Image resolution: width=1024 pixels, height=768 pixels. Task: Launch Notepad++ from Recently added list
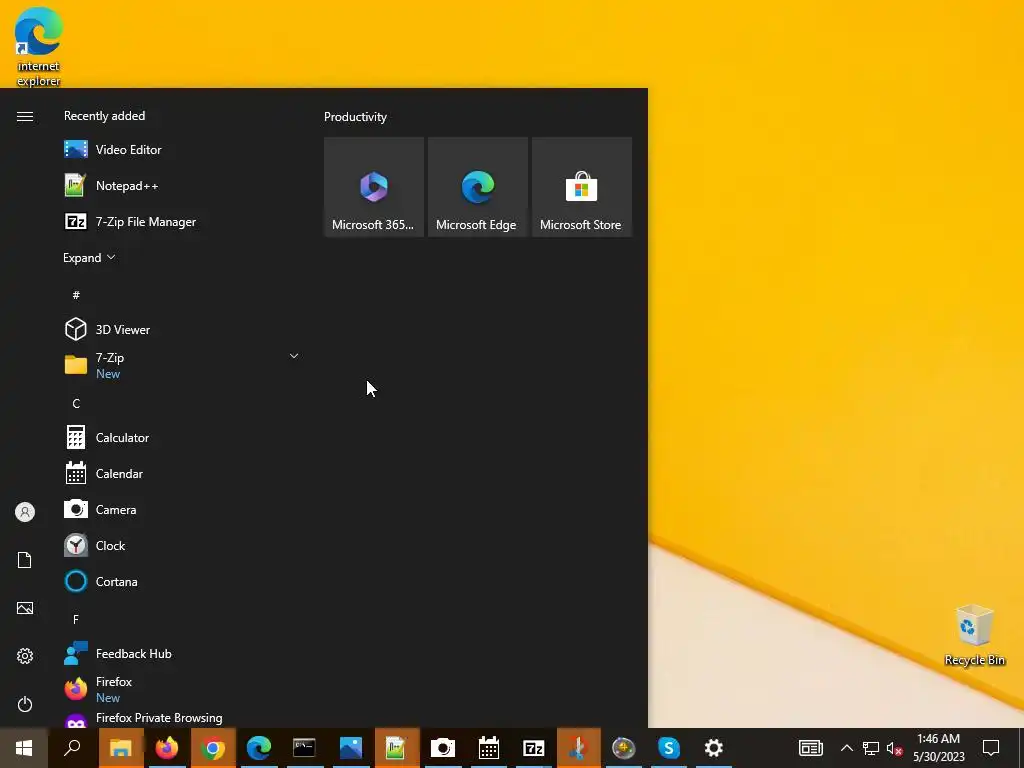click(181, 185)
